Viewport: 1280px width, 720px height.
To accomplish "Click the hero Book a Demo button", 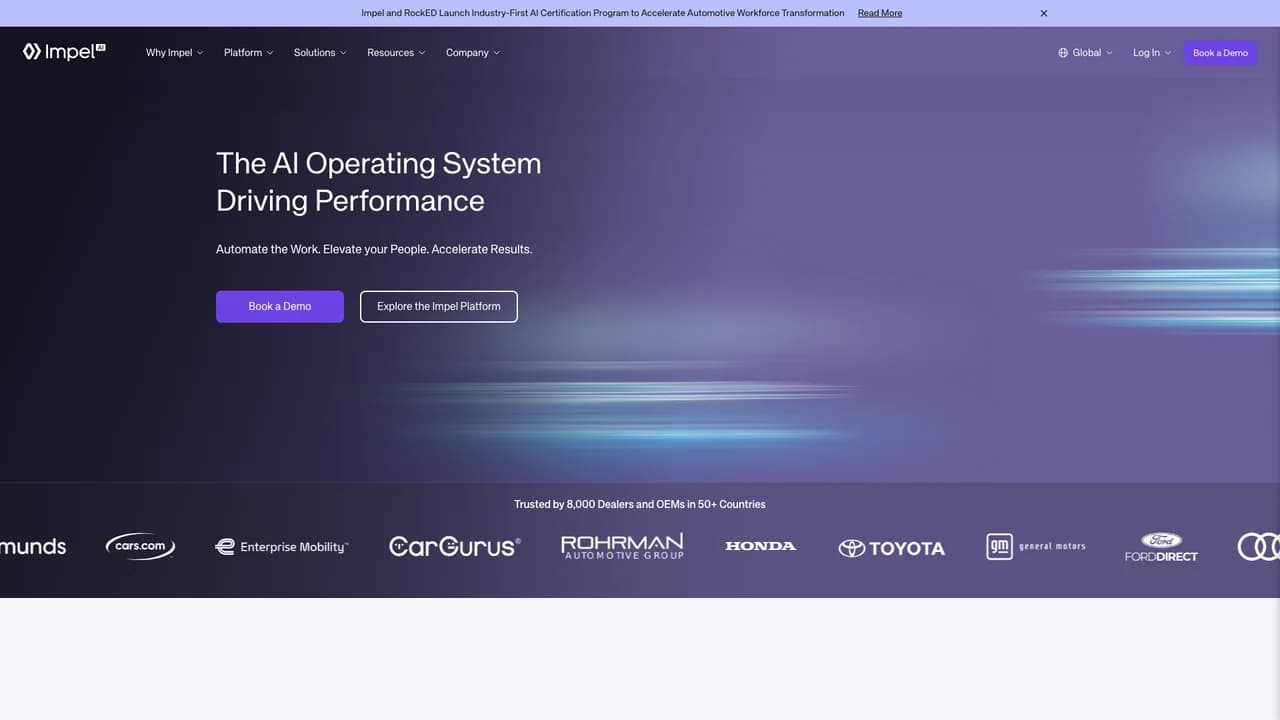I will 280,306.
